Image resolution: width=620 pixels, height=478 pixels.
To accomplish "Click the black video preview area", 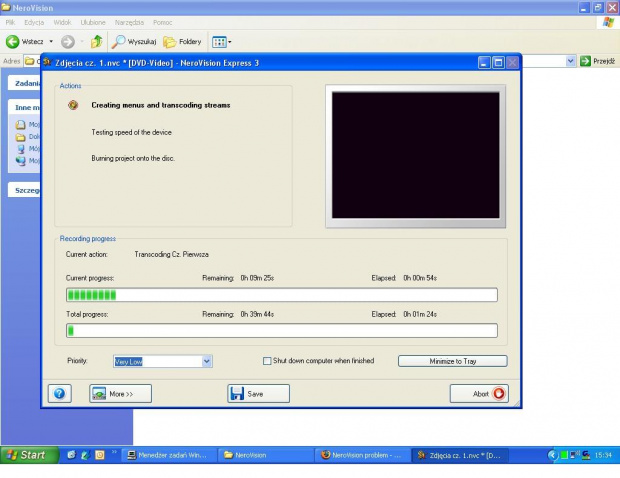I will [416, 155].
